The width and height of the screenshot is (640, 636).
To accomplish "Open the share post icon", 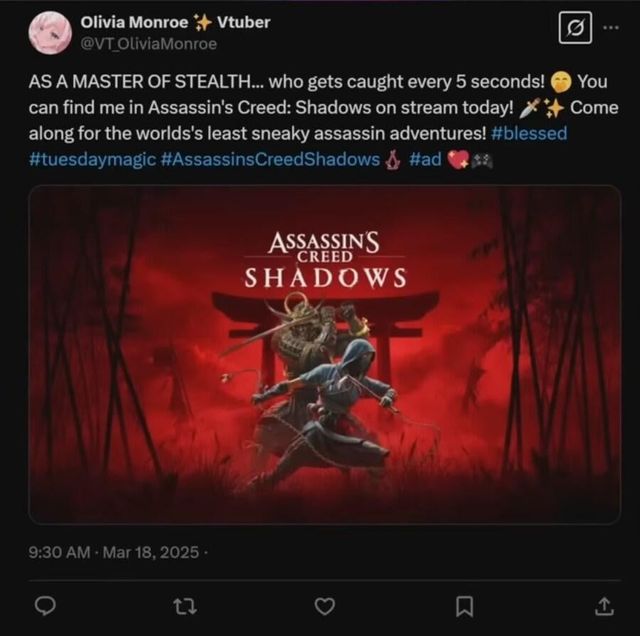I will point(604,606).
